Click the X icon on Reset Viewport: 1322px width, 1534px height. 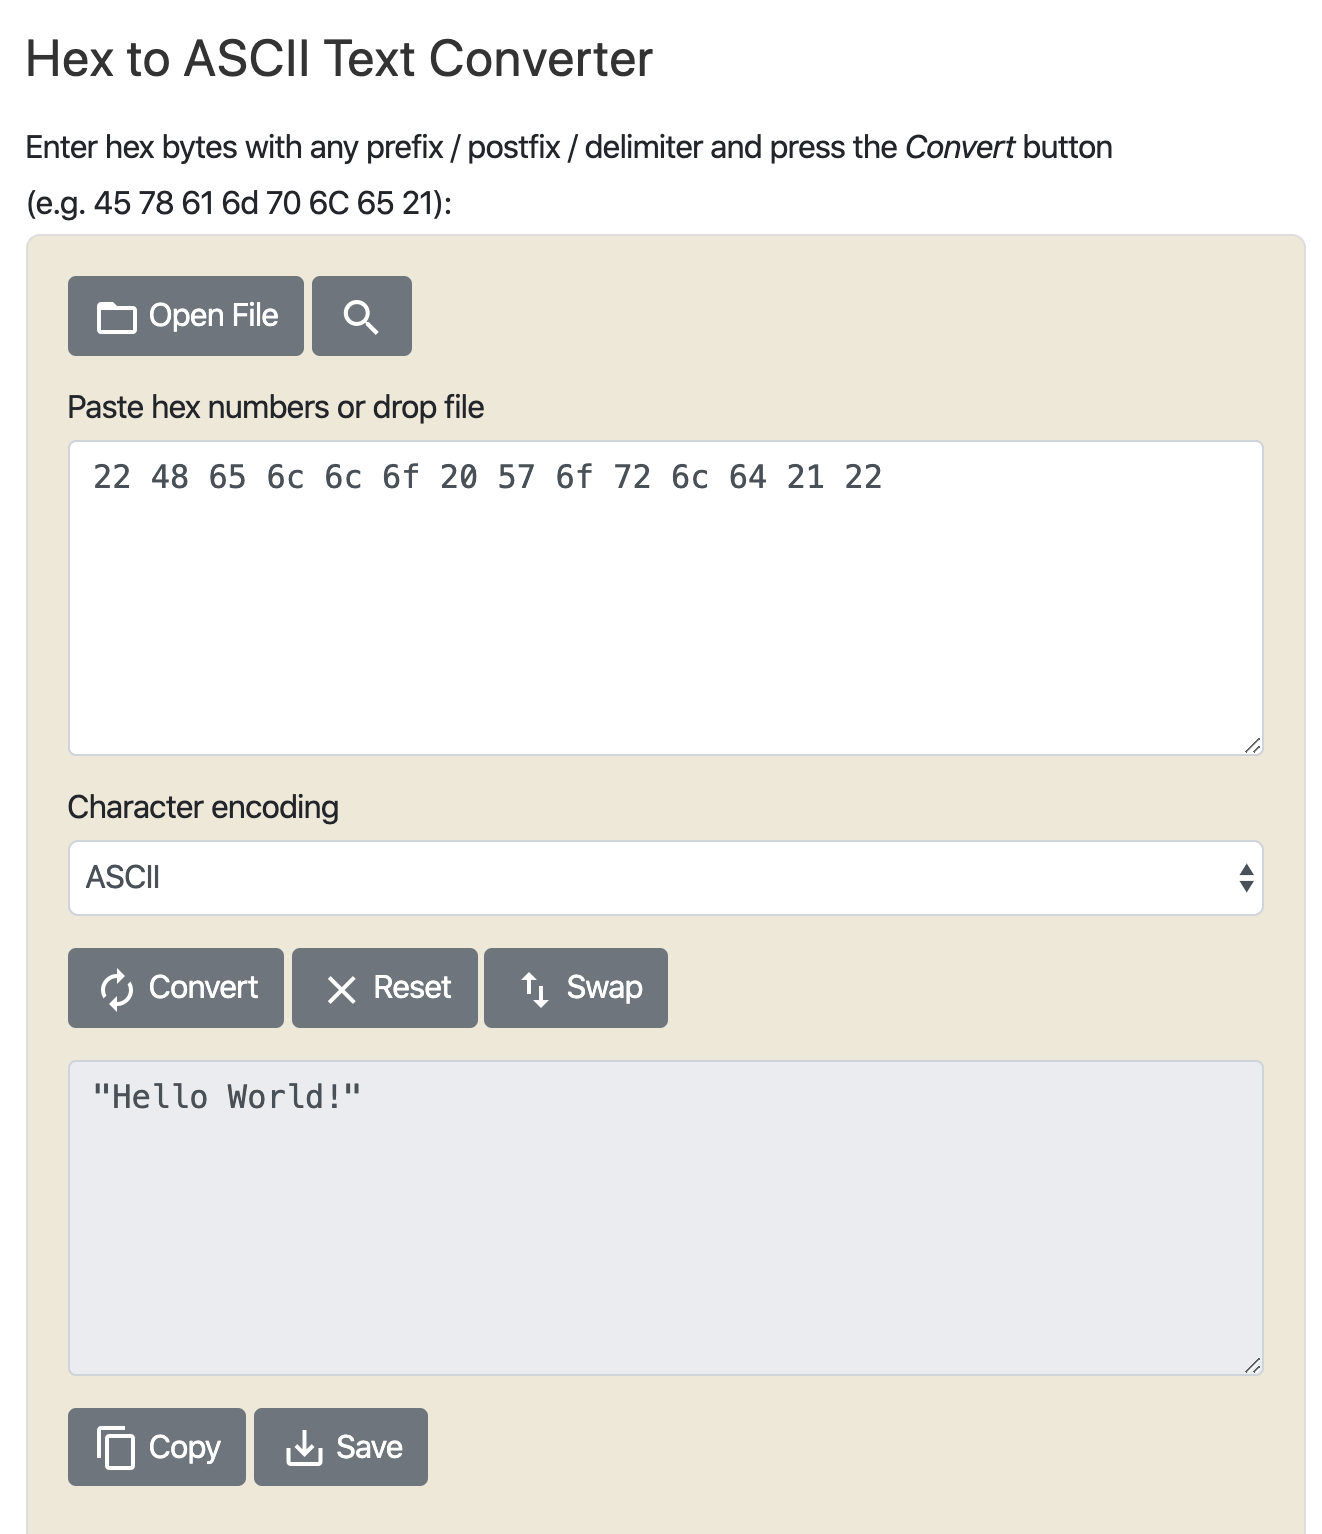click(x=342, y=990)
